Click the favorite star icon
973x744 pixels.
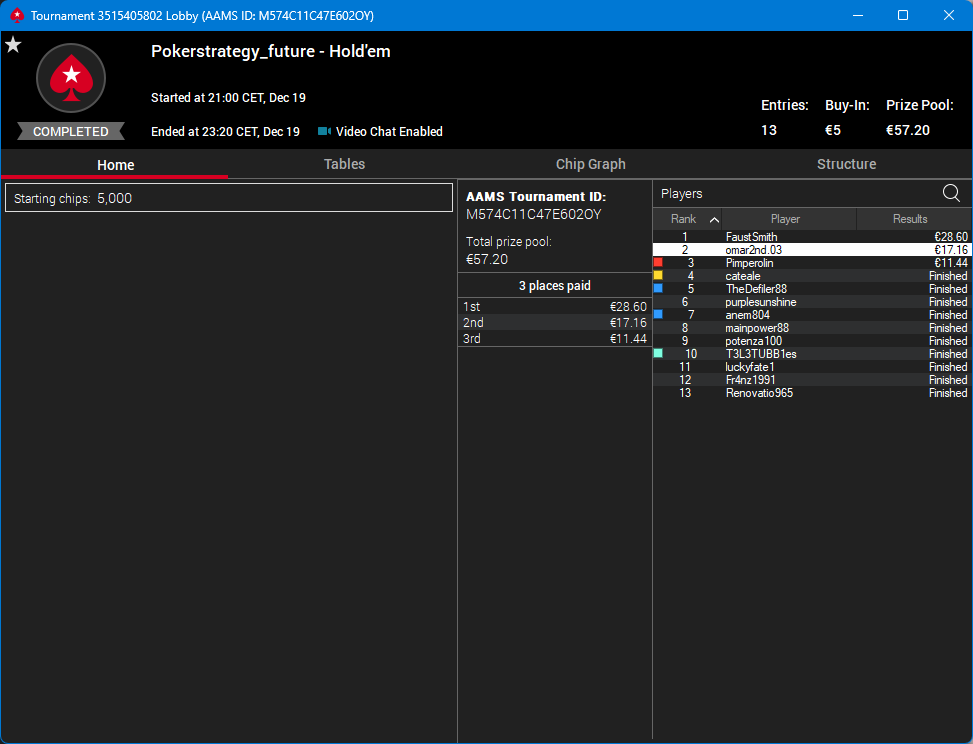(x=13, y=45)
